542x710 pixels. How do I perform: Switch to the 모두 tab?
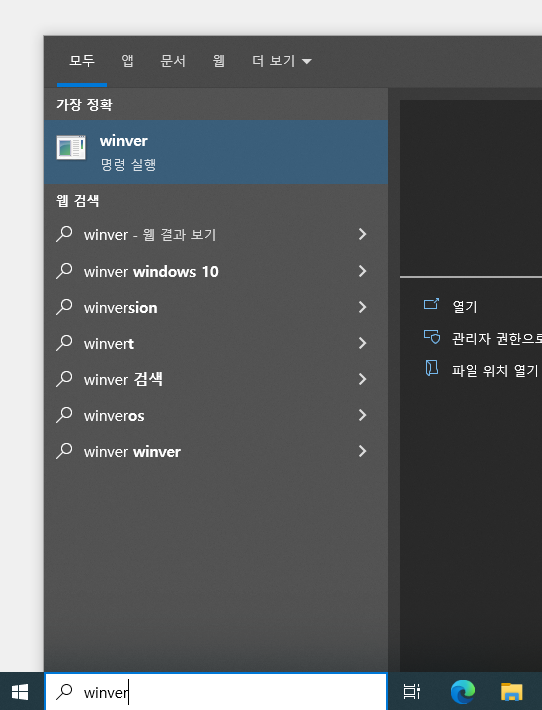82,60
